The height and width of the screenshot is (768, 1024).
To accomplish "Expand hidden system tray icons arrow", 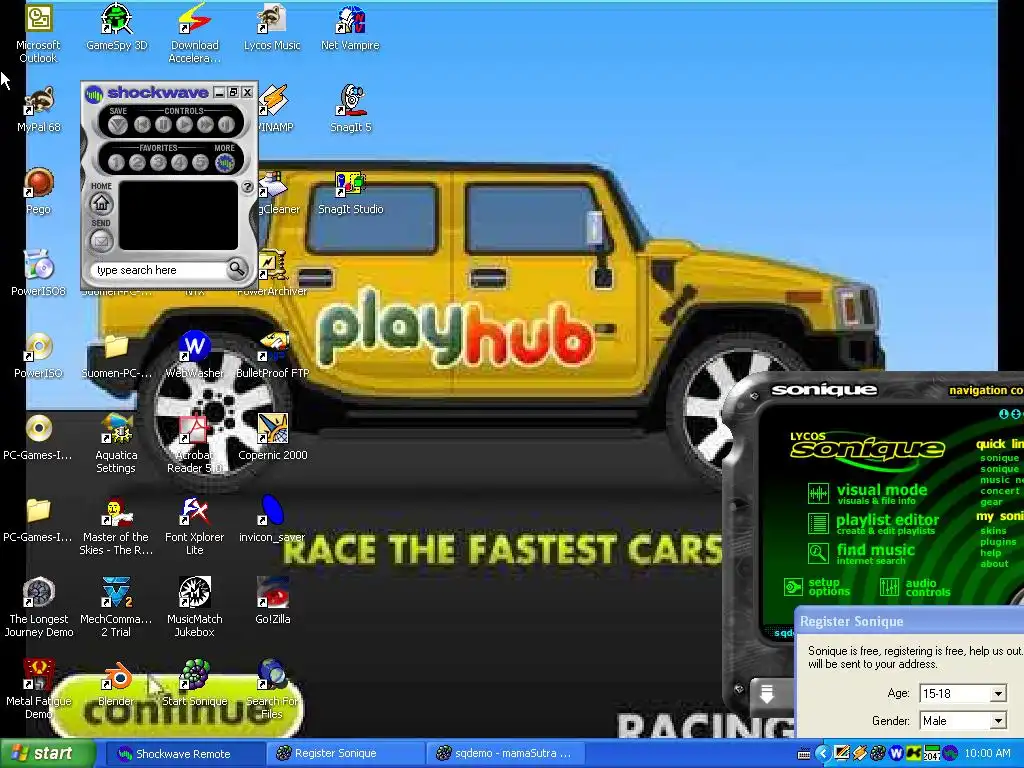I will tap(822, 754).
